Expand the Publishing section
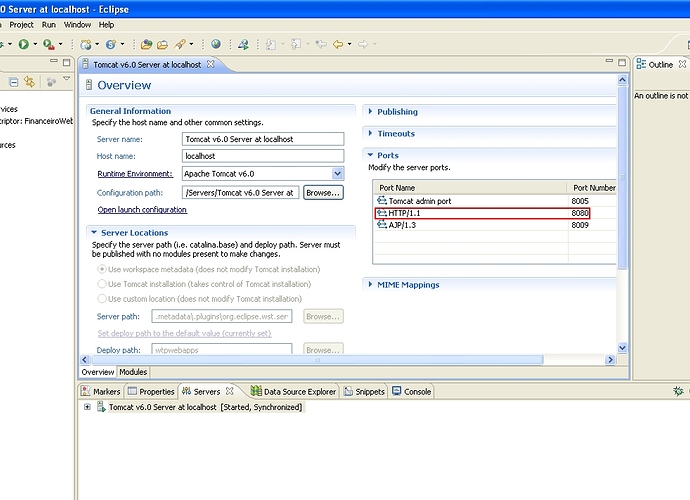 (x=370, y=111)
